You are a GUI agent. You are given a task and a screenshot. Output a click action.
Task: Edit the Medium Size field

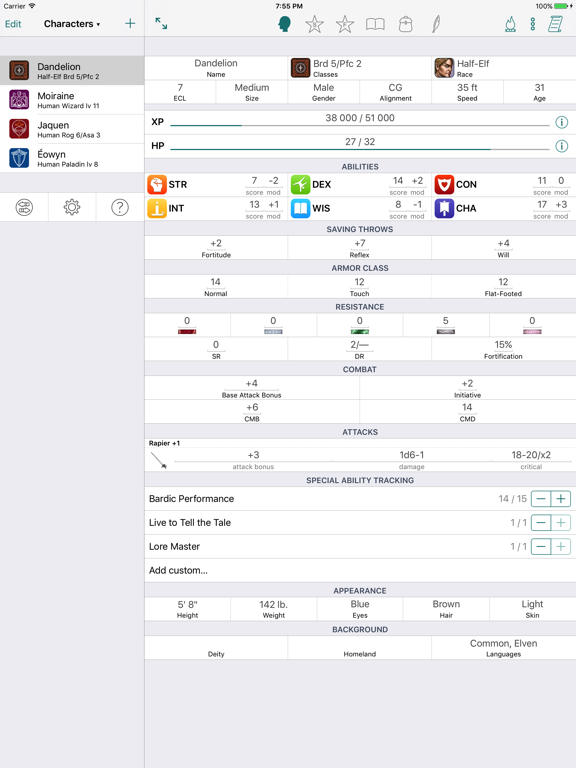coord(252,92)
